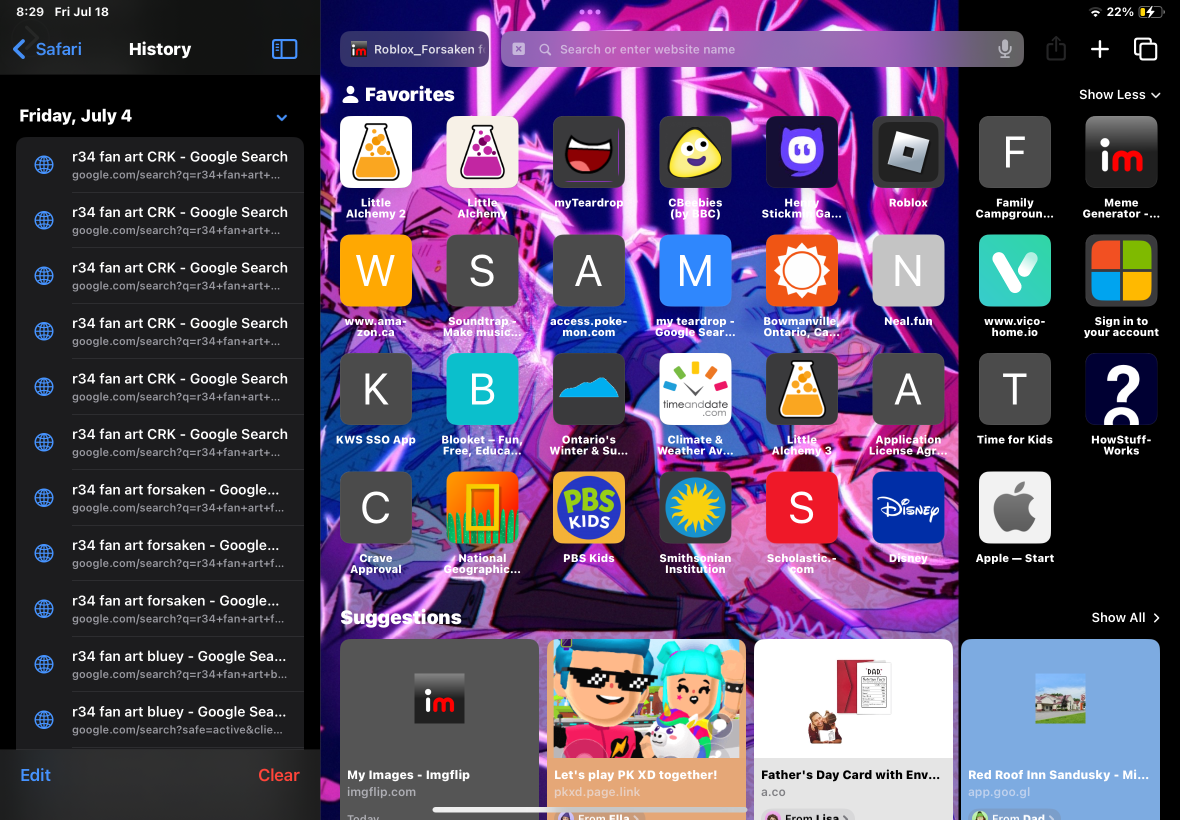Open the access.pokemon.com favorite
The width and height of the screenshot is (1180, 820).
[x=588, y=271]
